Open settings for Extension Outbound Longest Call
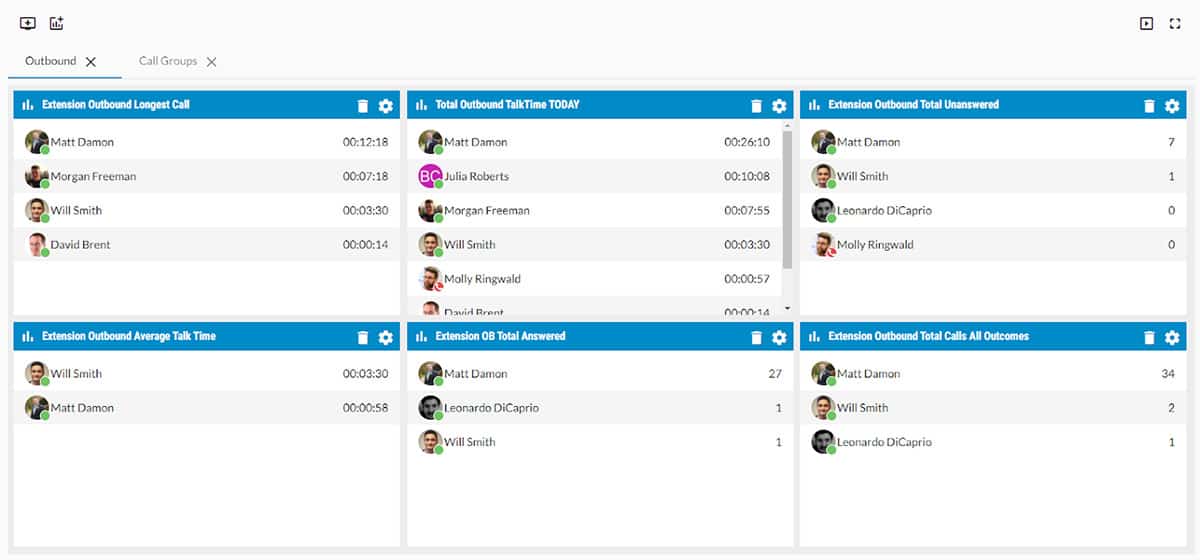 [386, 106]
